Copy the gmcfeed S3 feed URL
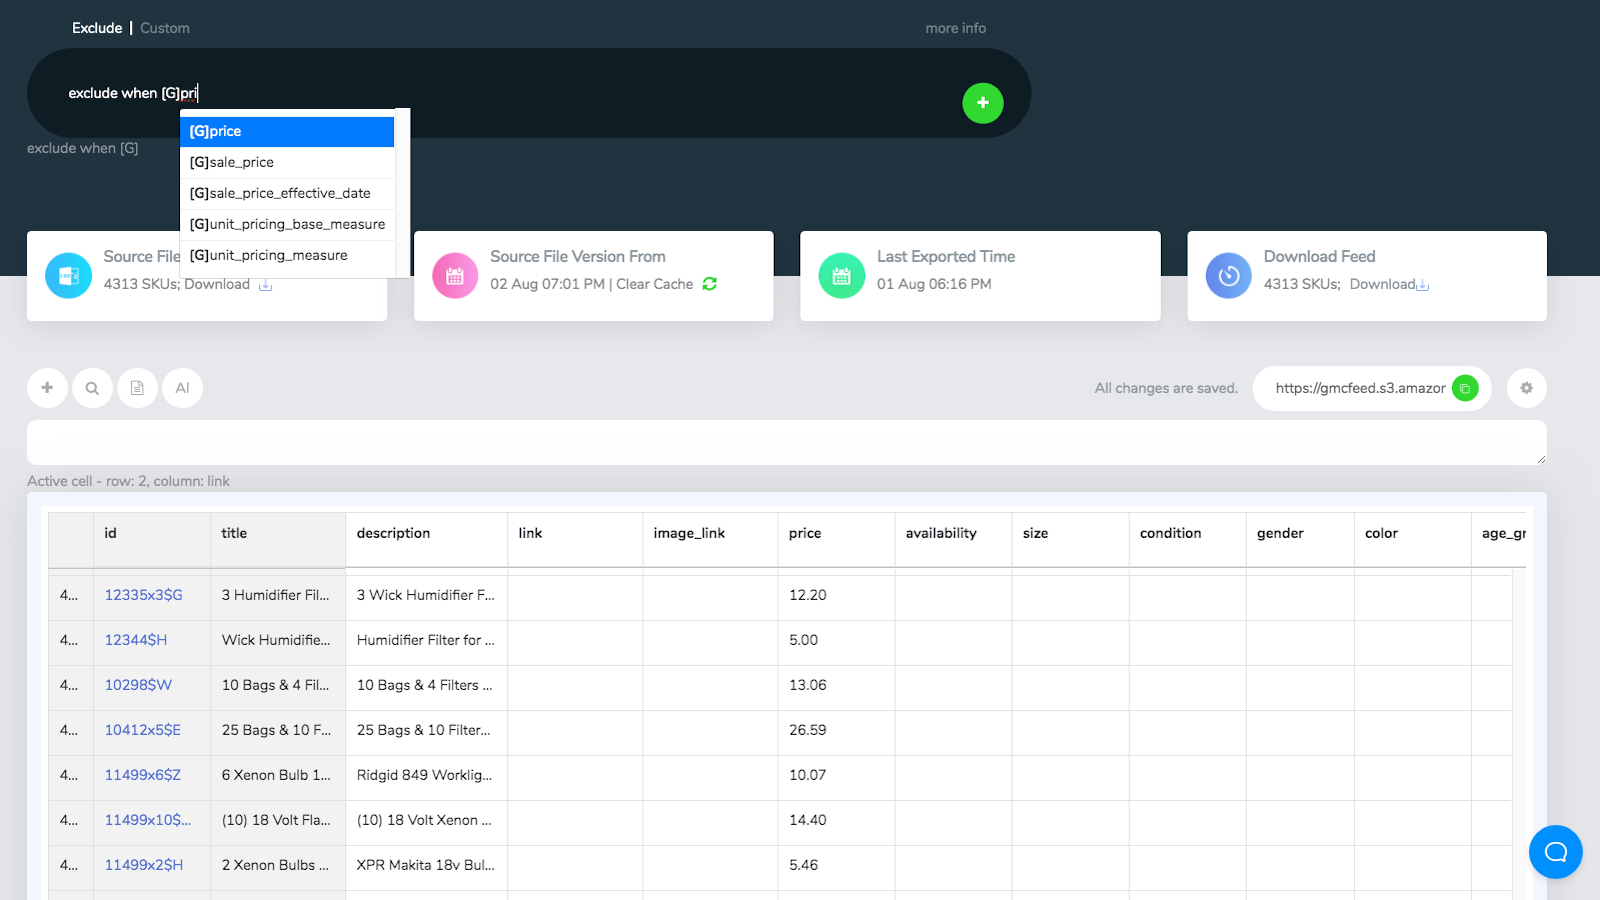The image size is (1600, 900). tap(1464, 388)
